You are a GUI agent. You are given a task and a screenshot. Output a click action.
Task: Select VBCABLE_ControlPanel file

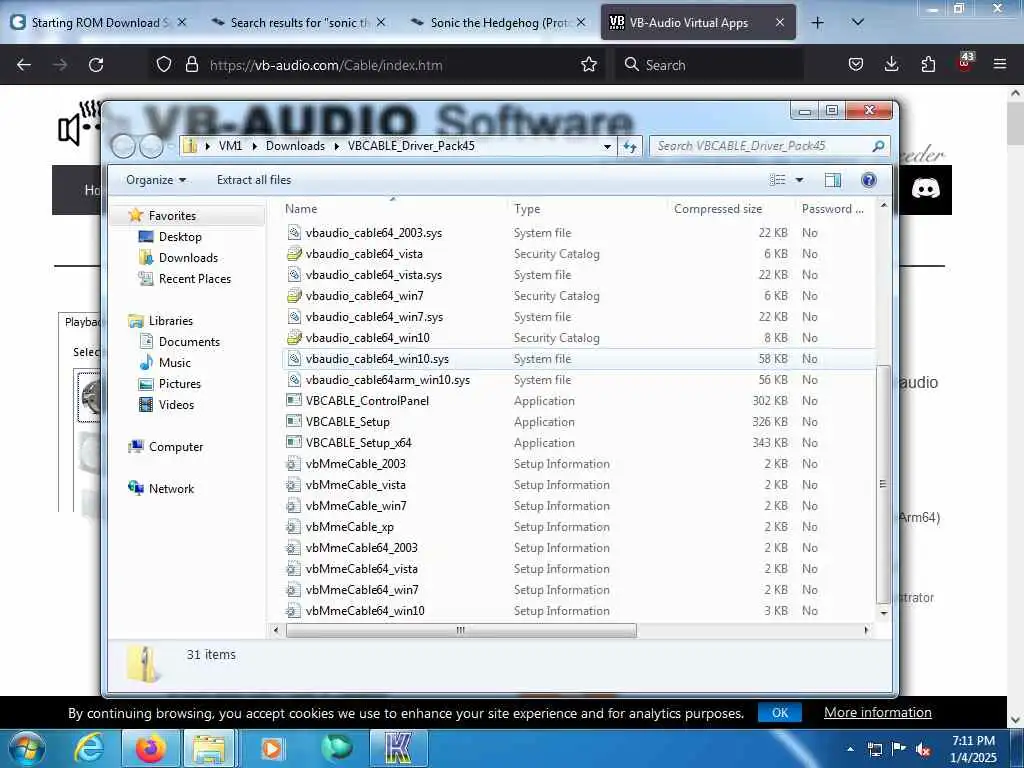click(367, 401)
